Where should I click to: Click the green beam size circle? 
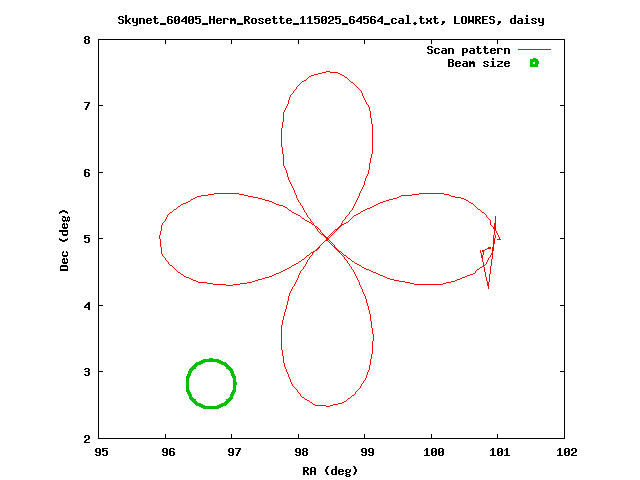pyautogui.click(x=211, y=383)
